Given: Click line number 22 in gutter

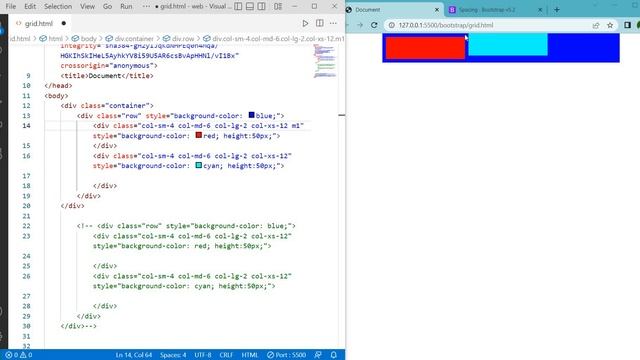Looking at the screenshot, I should tap(27, 226).
